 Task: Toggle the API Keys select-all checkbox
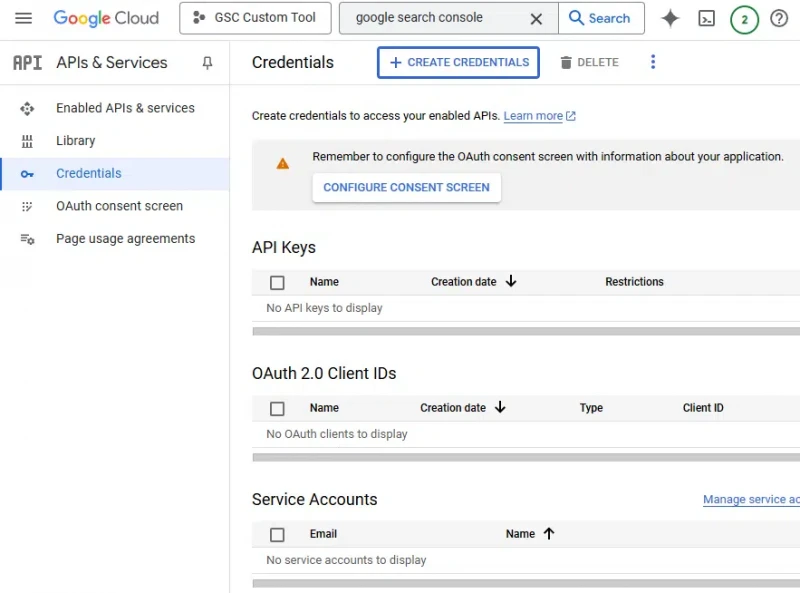277,283
